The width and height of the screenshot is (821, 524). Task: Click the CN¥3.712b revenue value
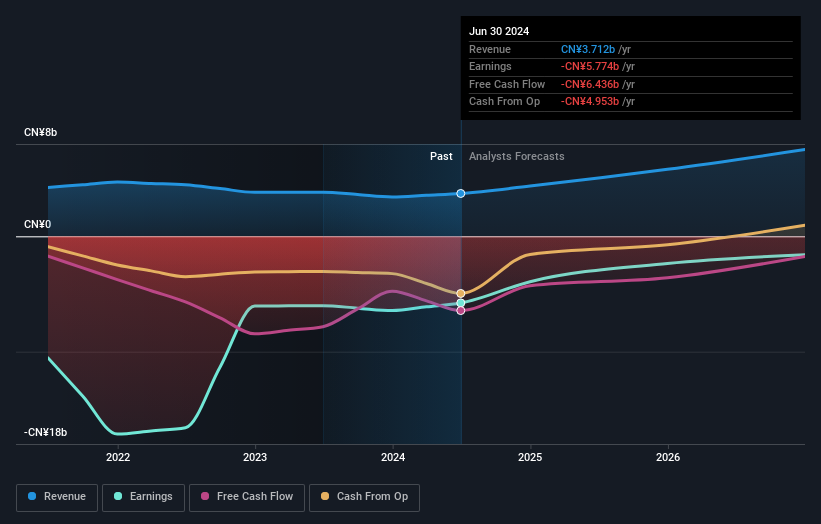coord(588,49)
